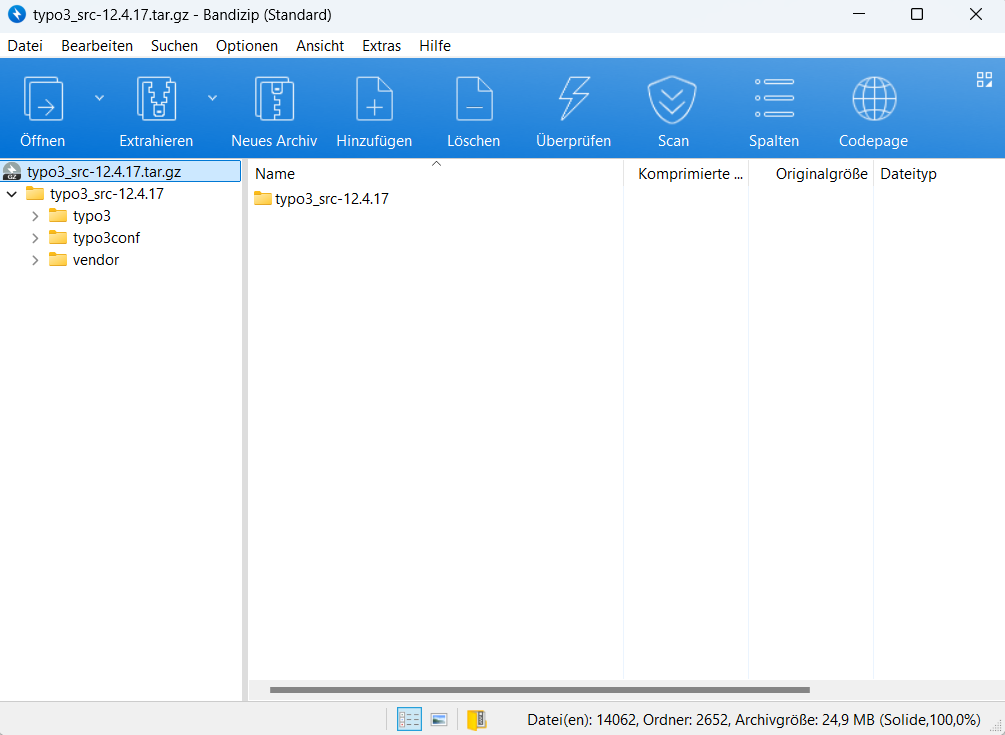Expand the Extrahieren dropdown arrow

(213, 98)
